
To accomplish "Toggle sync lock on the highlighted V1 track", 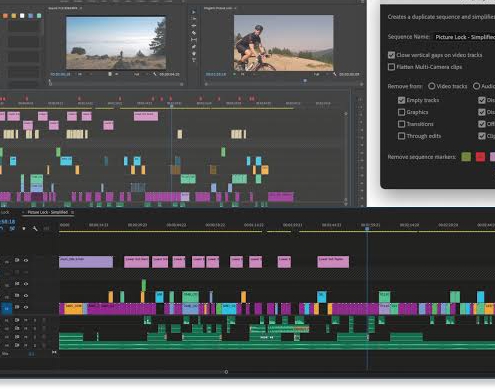I will (x=17, y=307).
